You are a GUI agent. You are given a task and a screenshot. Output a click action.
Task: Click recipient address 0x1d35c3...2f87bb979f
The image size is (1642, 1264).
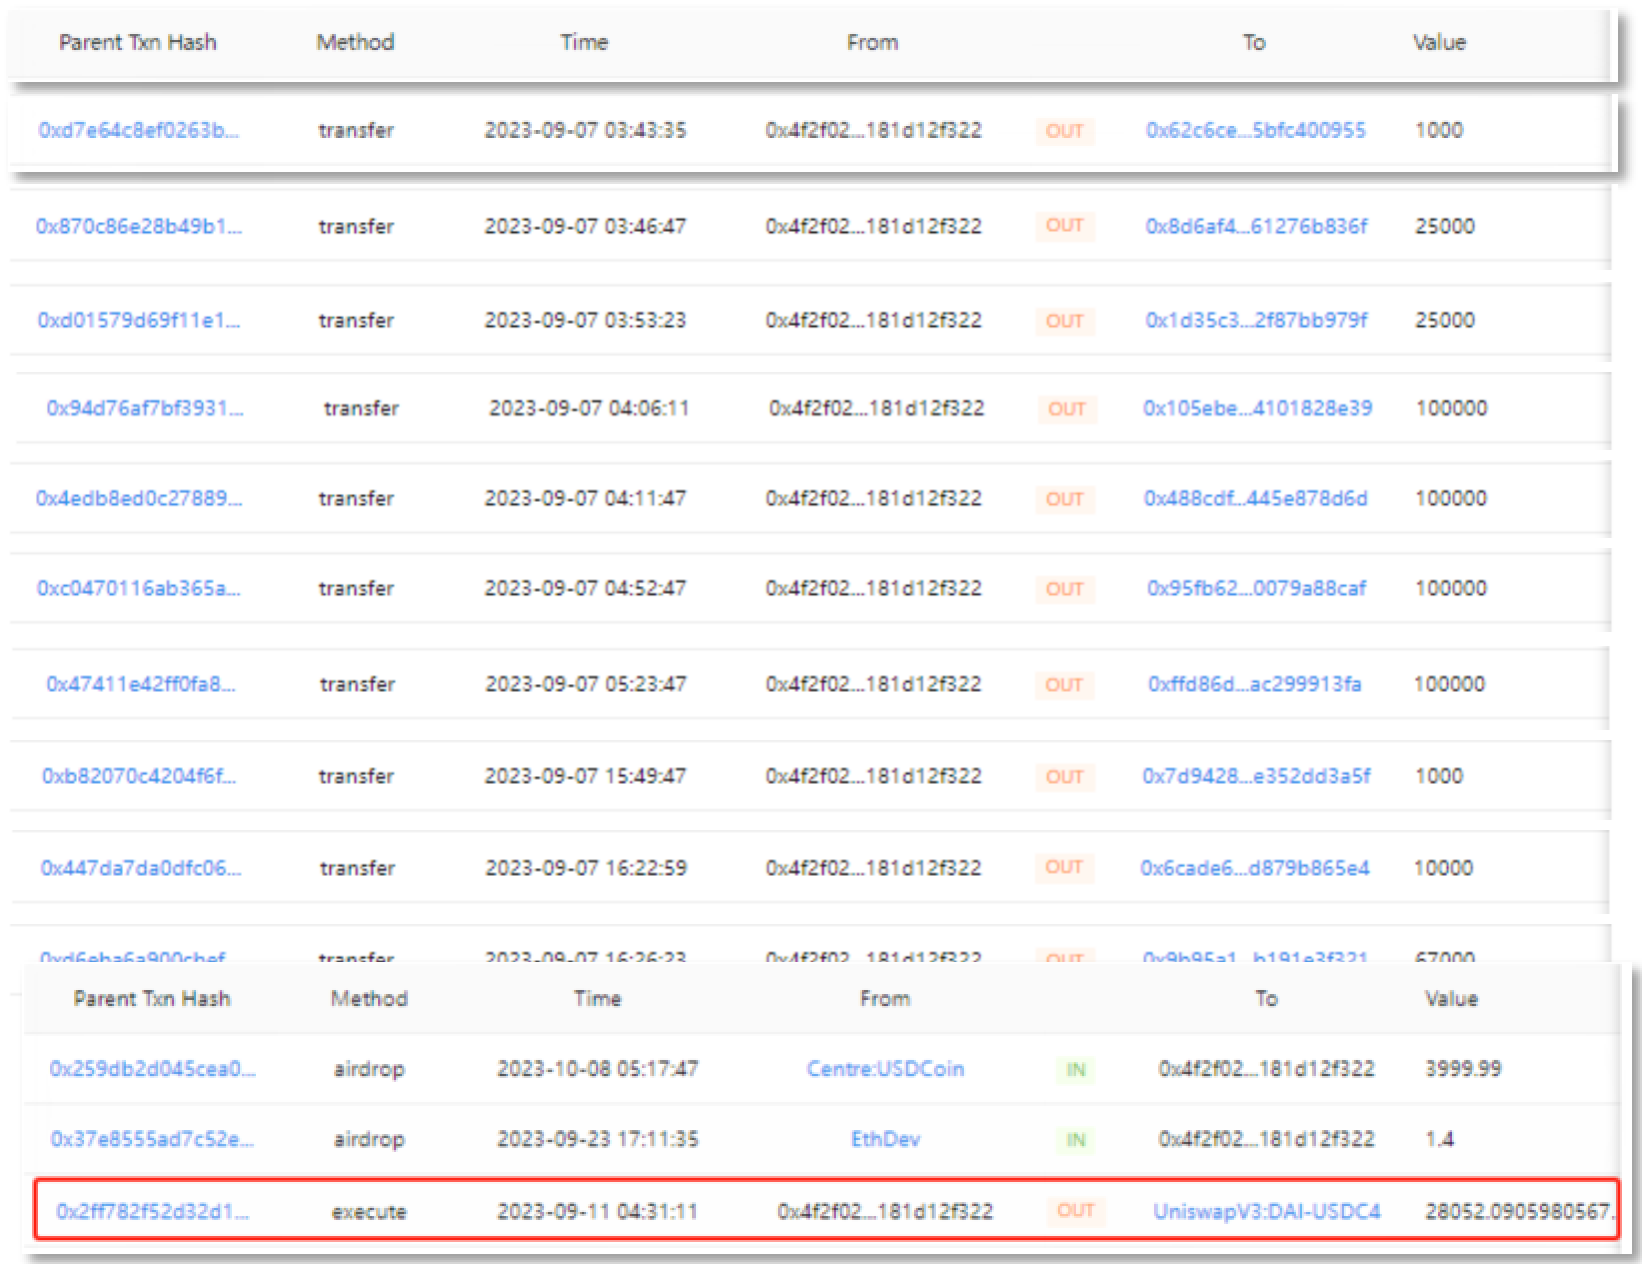coord(1256,320)
